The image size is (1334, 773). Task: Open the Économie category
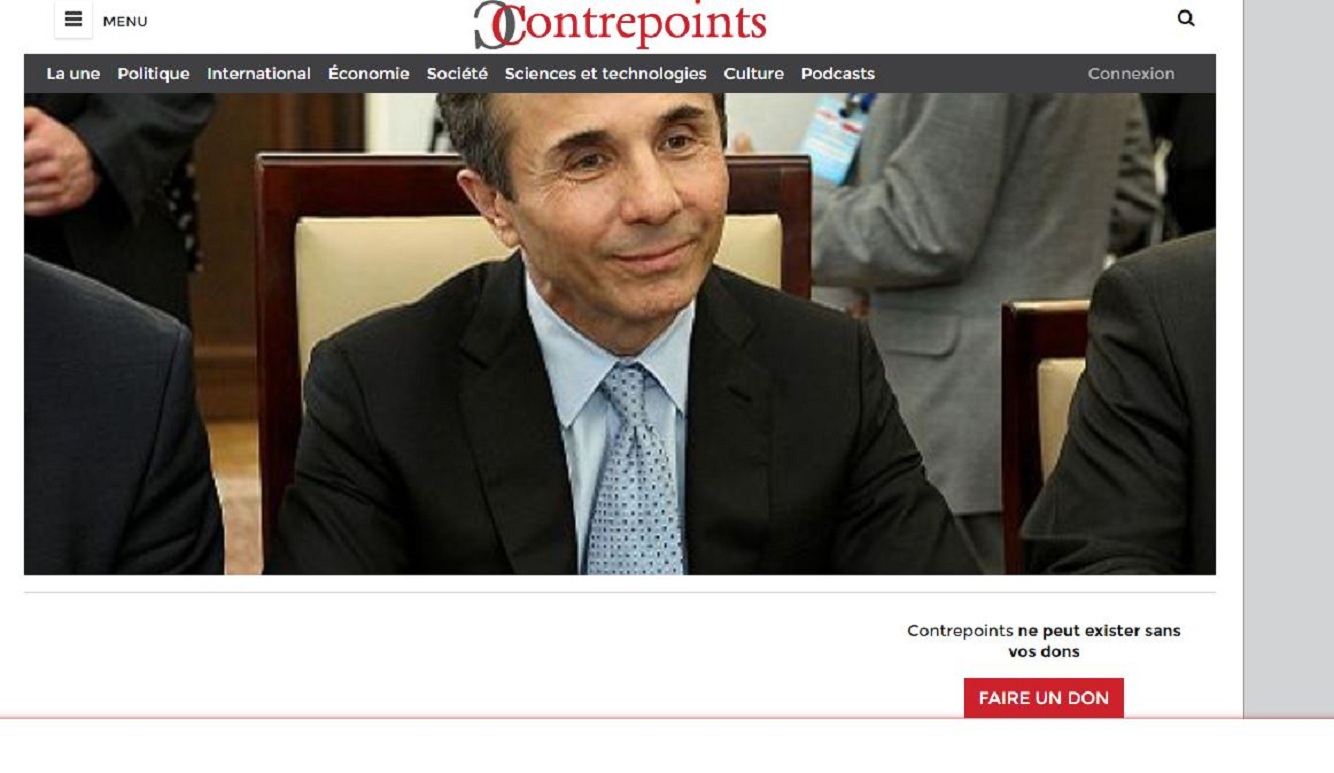click(x=369, y=74)
